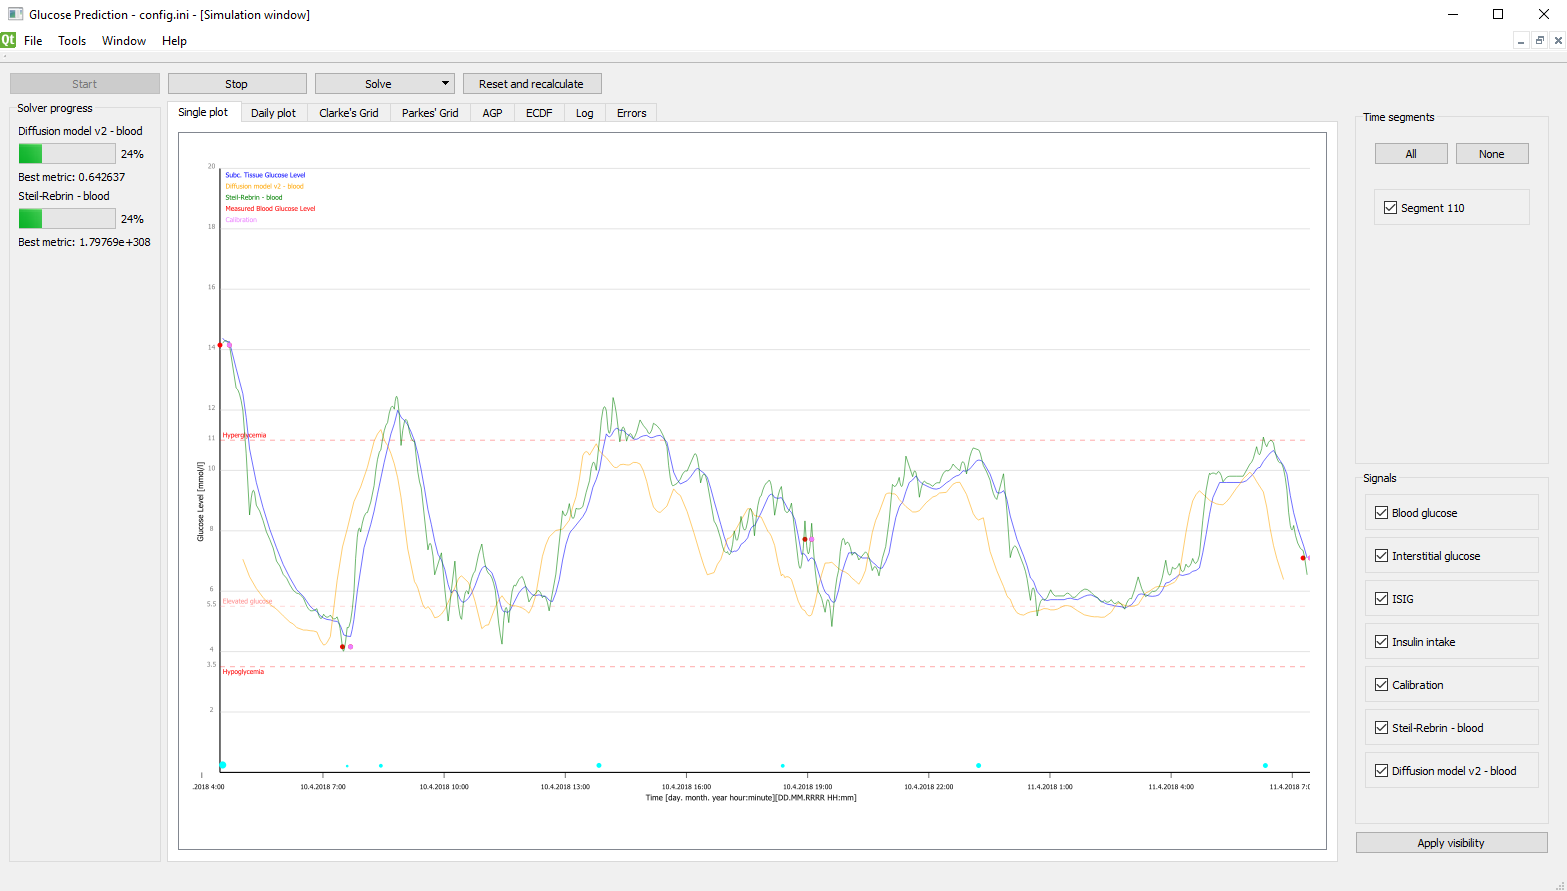Click the Qt logo icon in menu bar

[8, 40]
